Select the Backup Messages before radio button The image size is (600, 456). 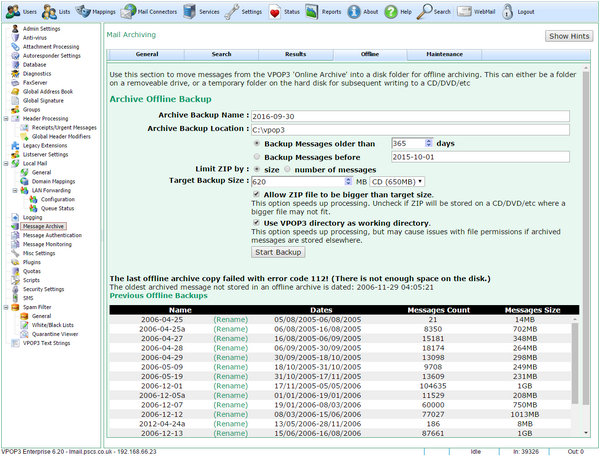tap(257, 157)
